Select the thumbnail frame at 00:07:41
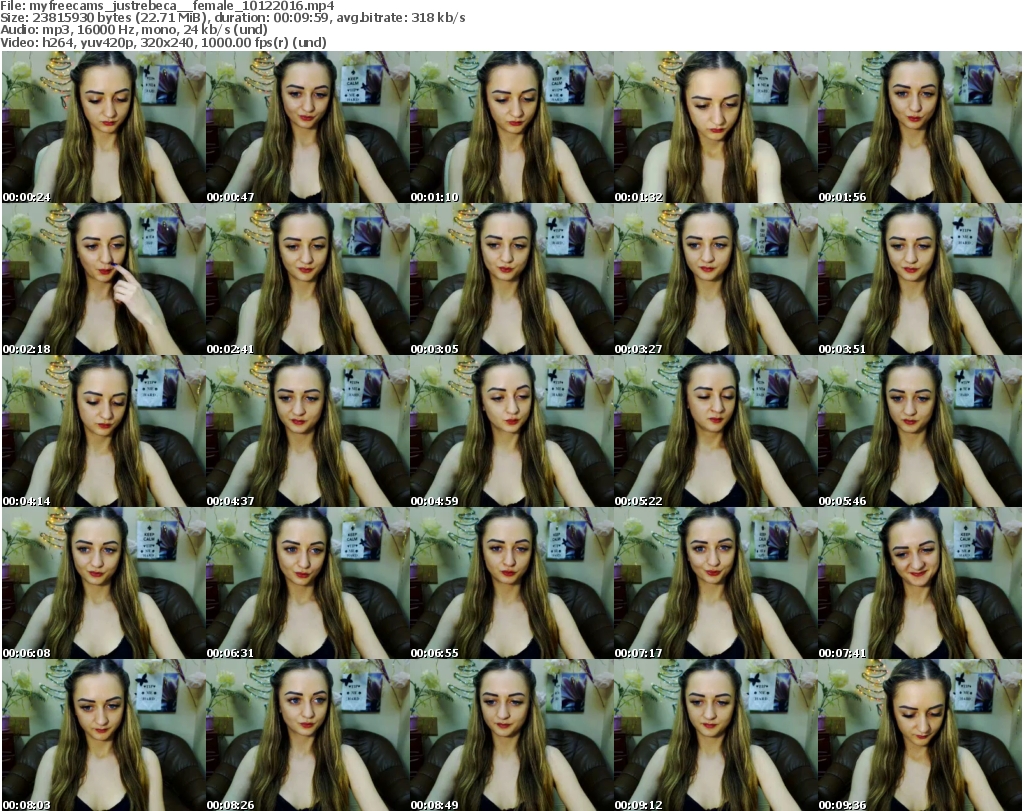 pos(920,584)
